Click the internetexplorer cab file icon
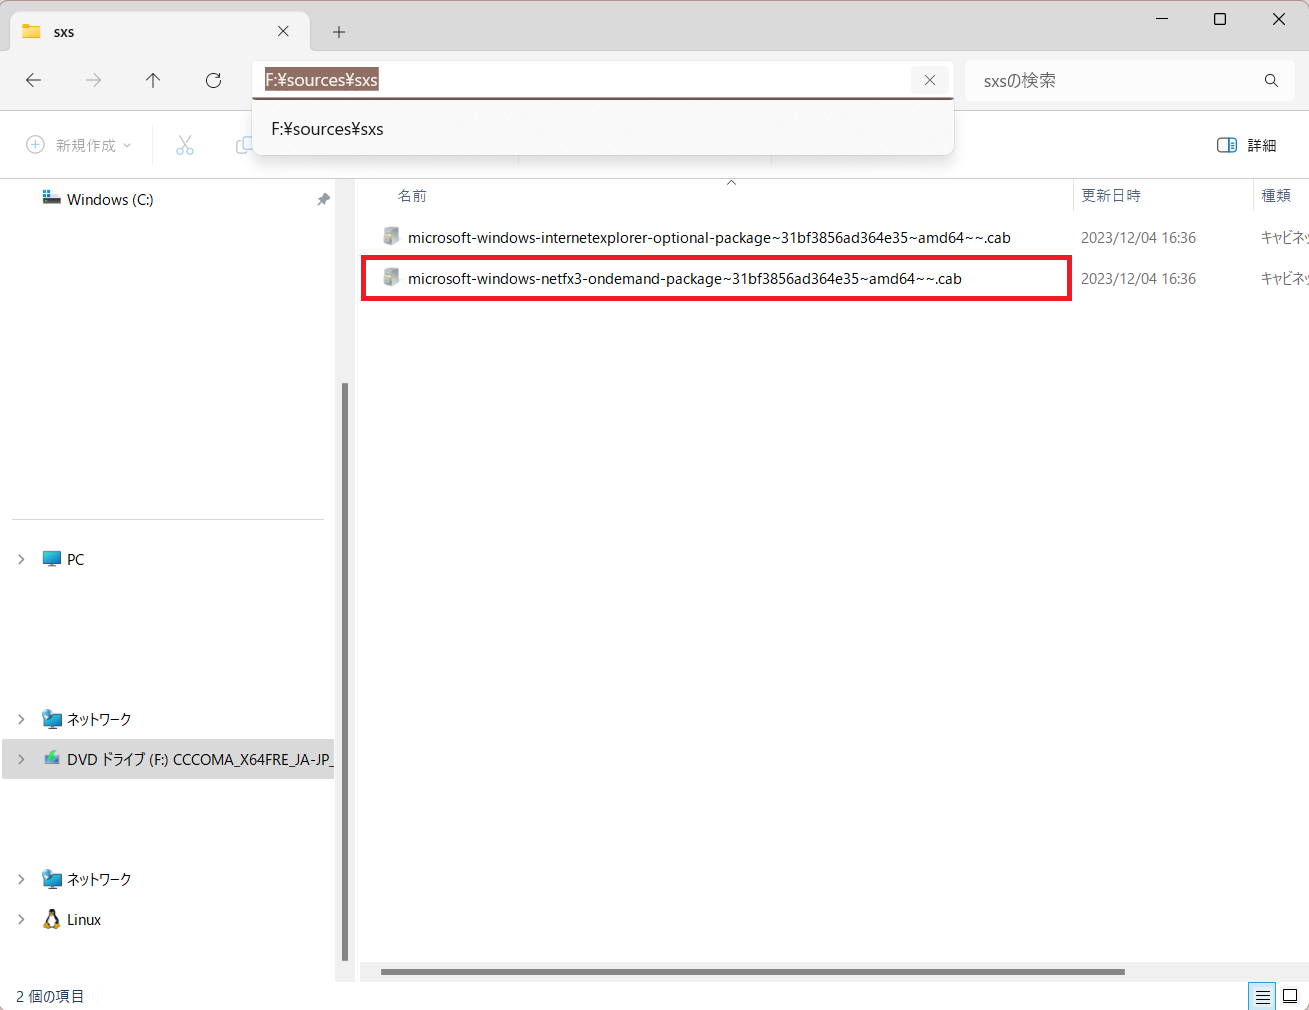The image size is (1309, 1010). pos(391,237)
